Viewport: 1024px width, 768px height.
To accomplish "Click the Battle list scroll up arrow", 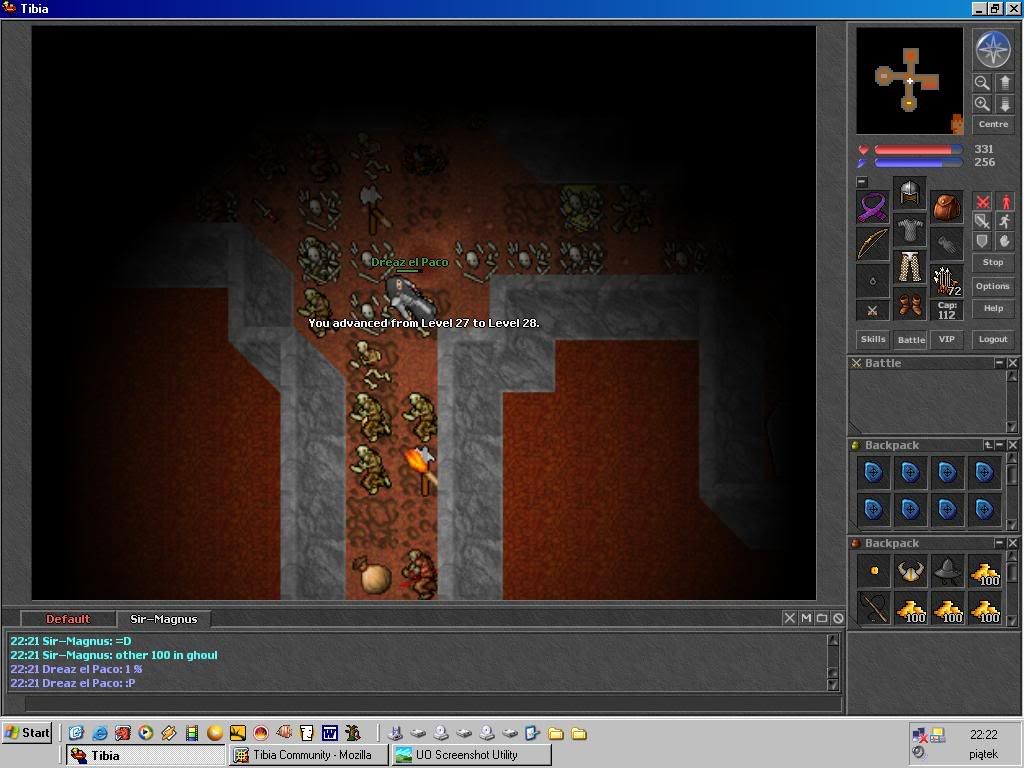I will point(1012,376).
